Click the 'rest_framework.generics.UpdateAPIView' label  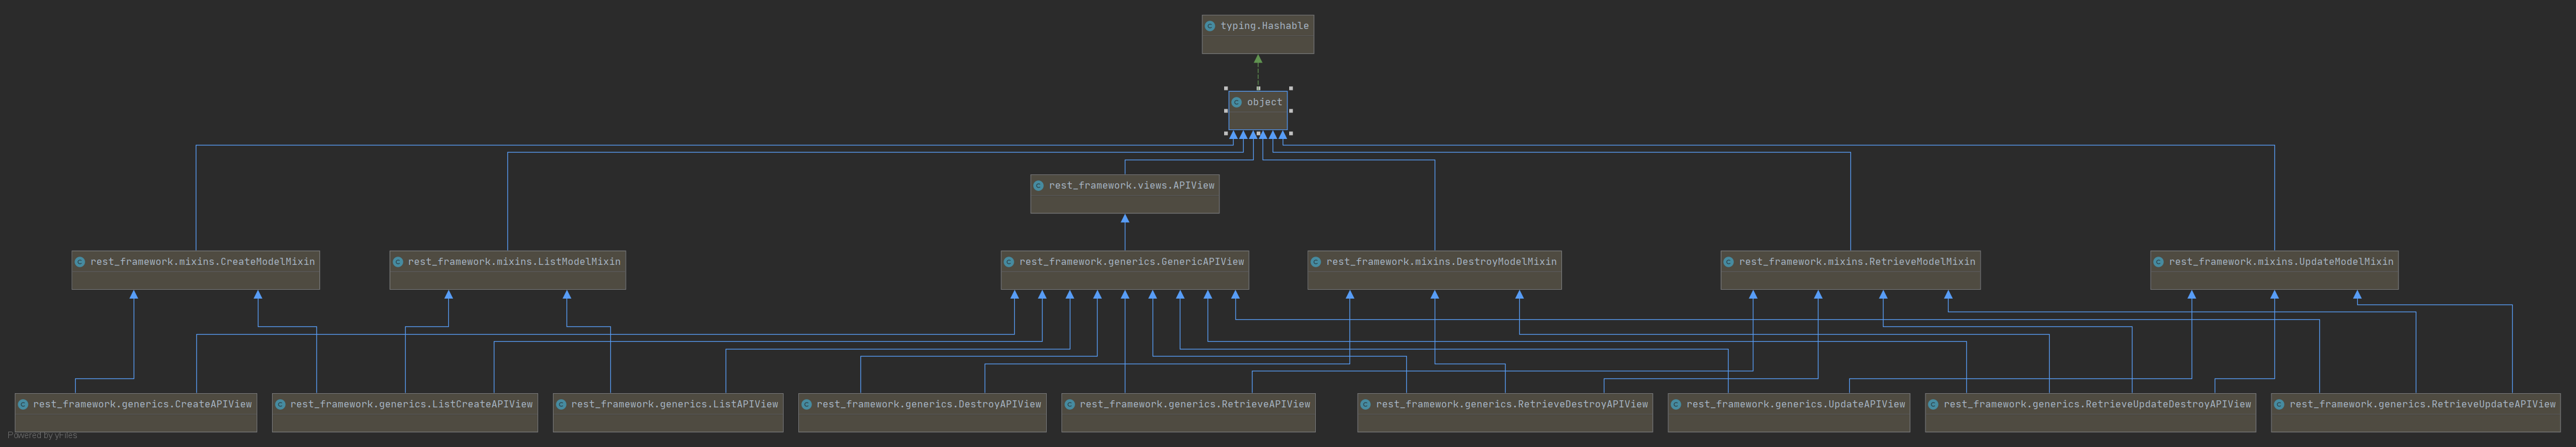pos(1795,405)
